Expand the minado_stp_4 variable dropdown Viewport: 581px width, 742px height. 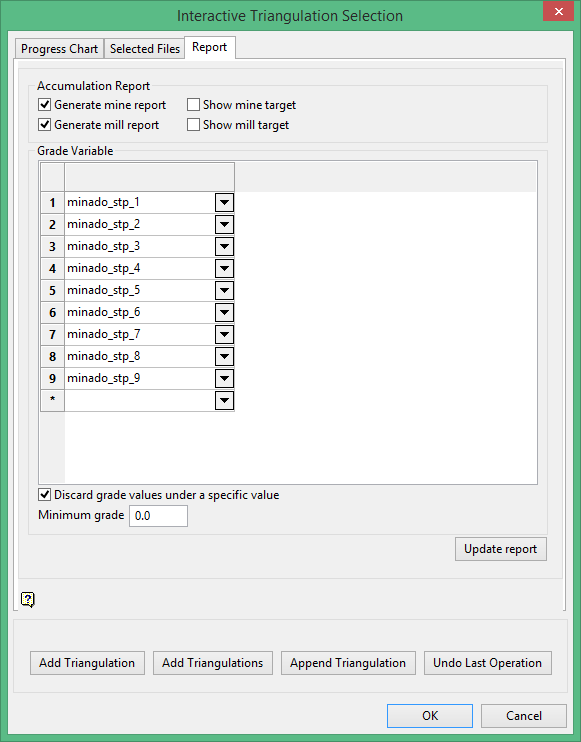point(224,269)
